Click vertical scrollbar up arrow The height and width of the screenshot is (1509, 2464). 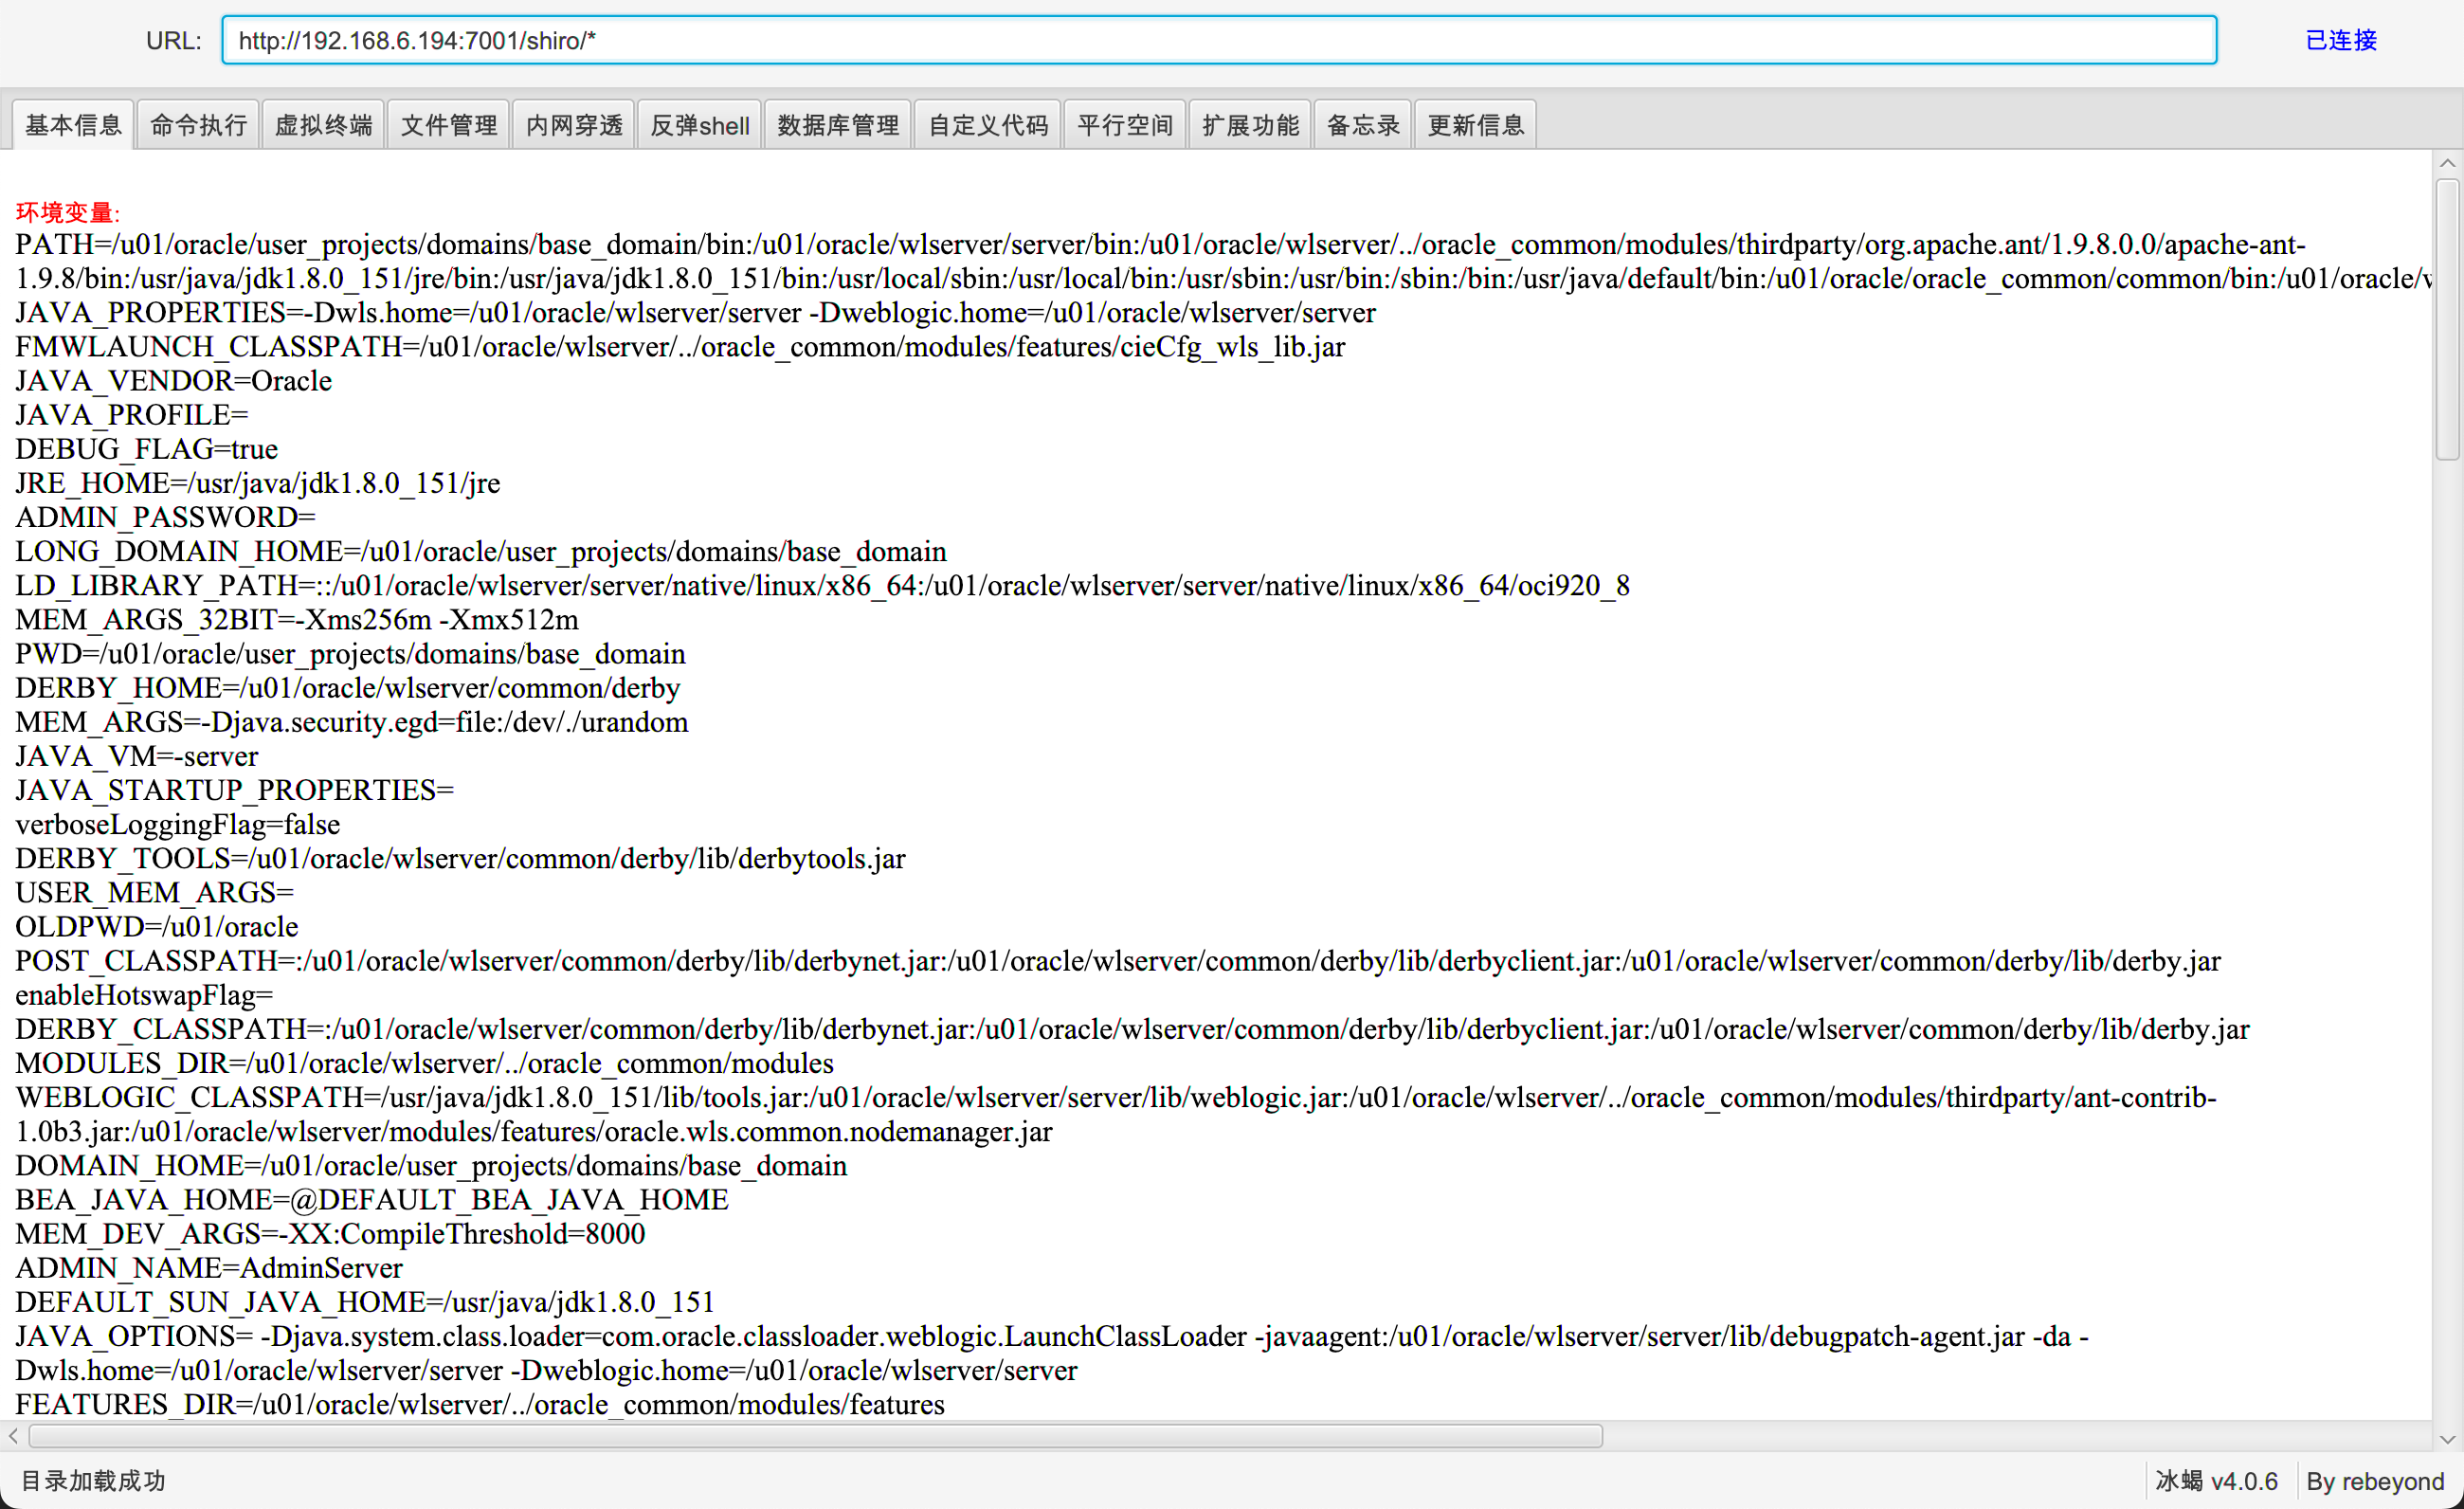click(x=2447, y=164)
